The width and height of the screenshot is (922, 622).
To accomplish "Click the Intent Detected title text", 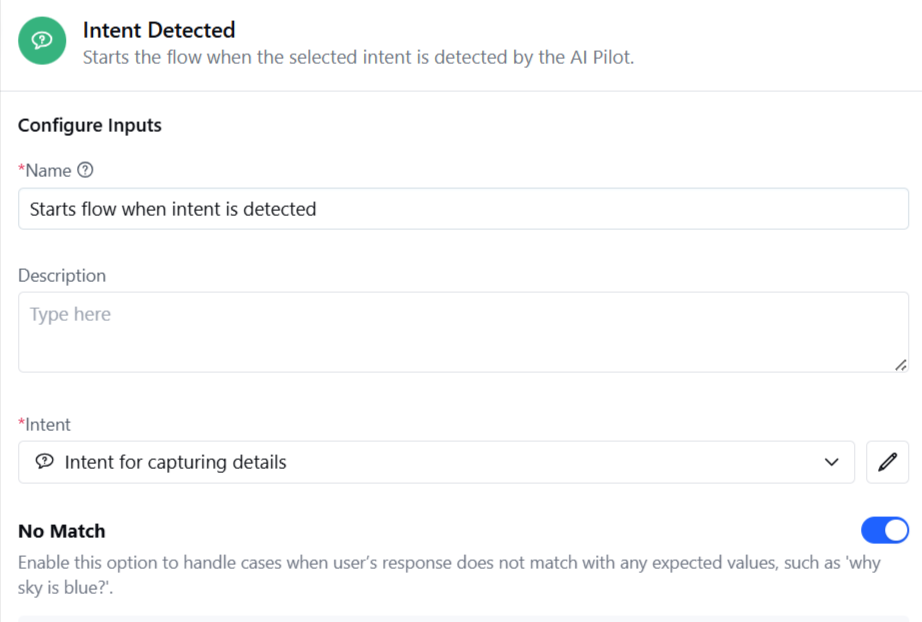I will pos(159,29).
